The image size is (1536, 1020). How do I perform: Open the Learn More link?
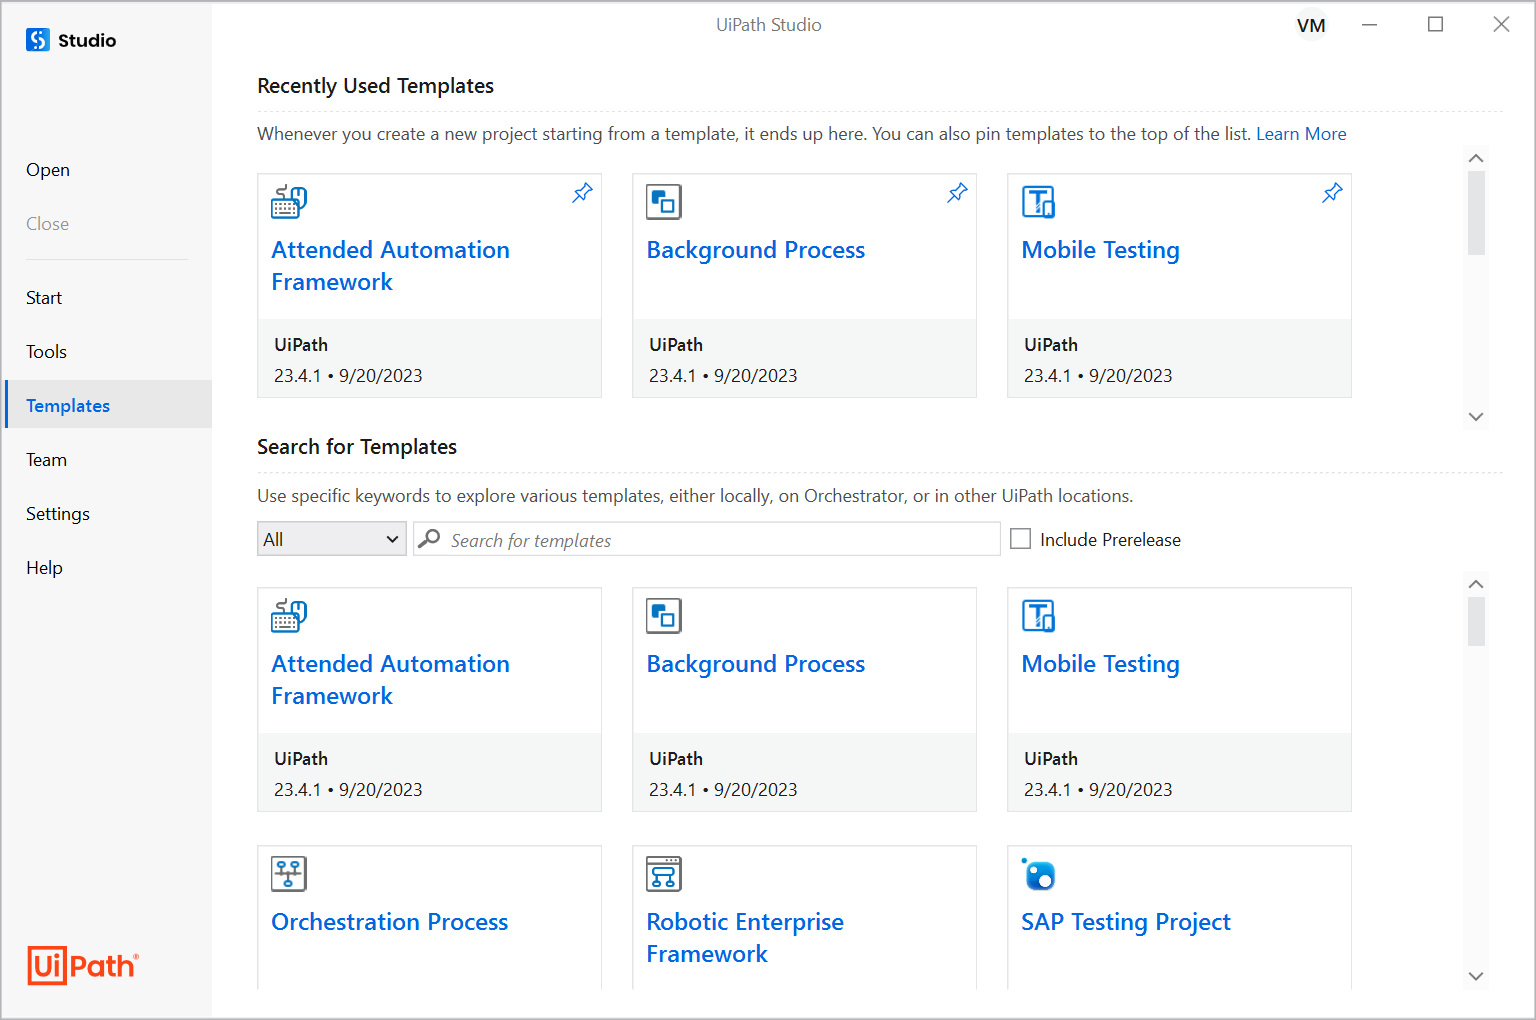click(x=1301, y=134)
